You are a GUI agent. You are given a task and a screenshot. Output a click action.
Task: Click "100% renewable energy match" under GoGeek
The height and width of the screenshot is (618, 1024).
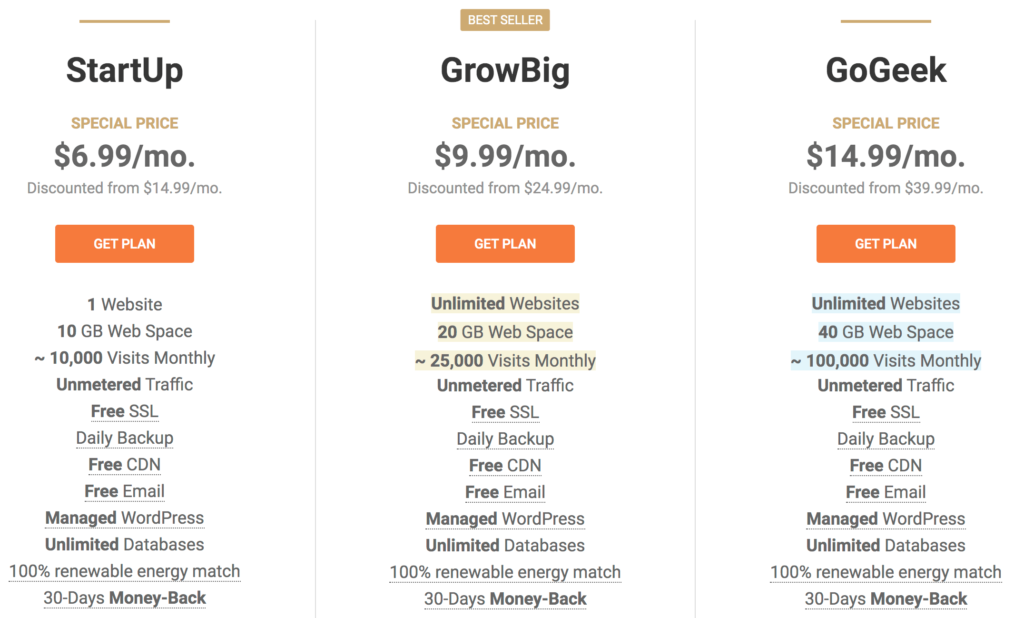(x=885, y=573)
